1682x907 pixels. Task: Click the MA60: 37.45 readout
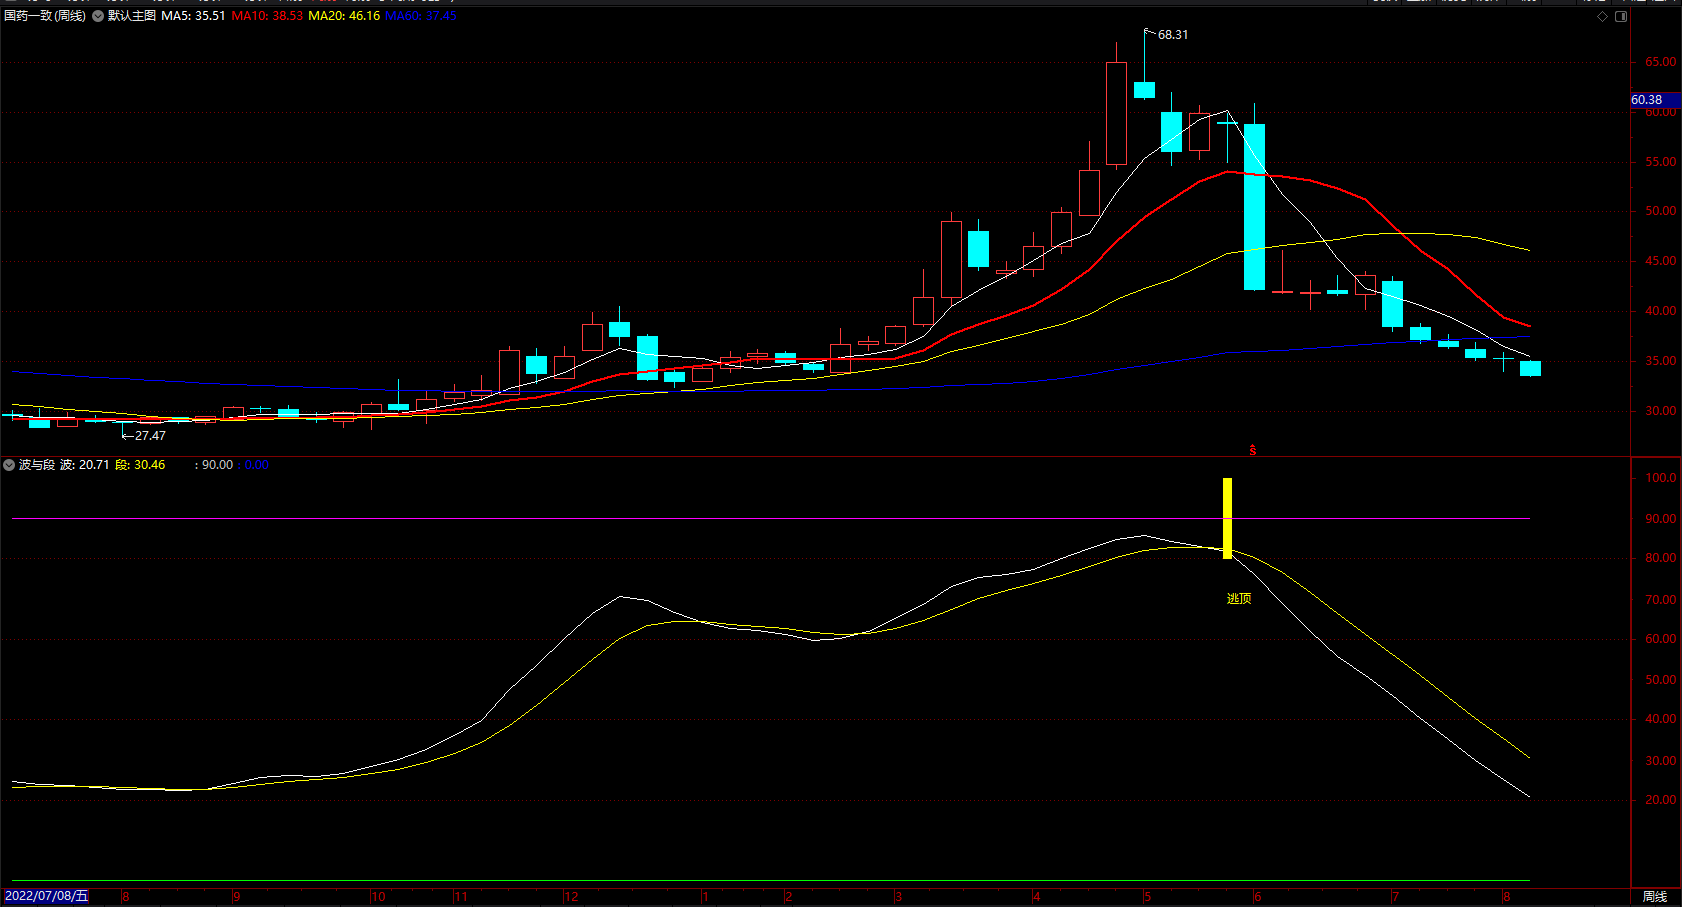point(421,16)
